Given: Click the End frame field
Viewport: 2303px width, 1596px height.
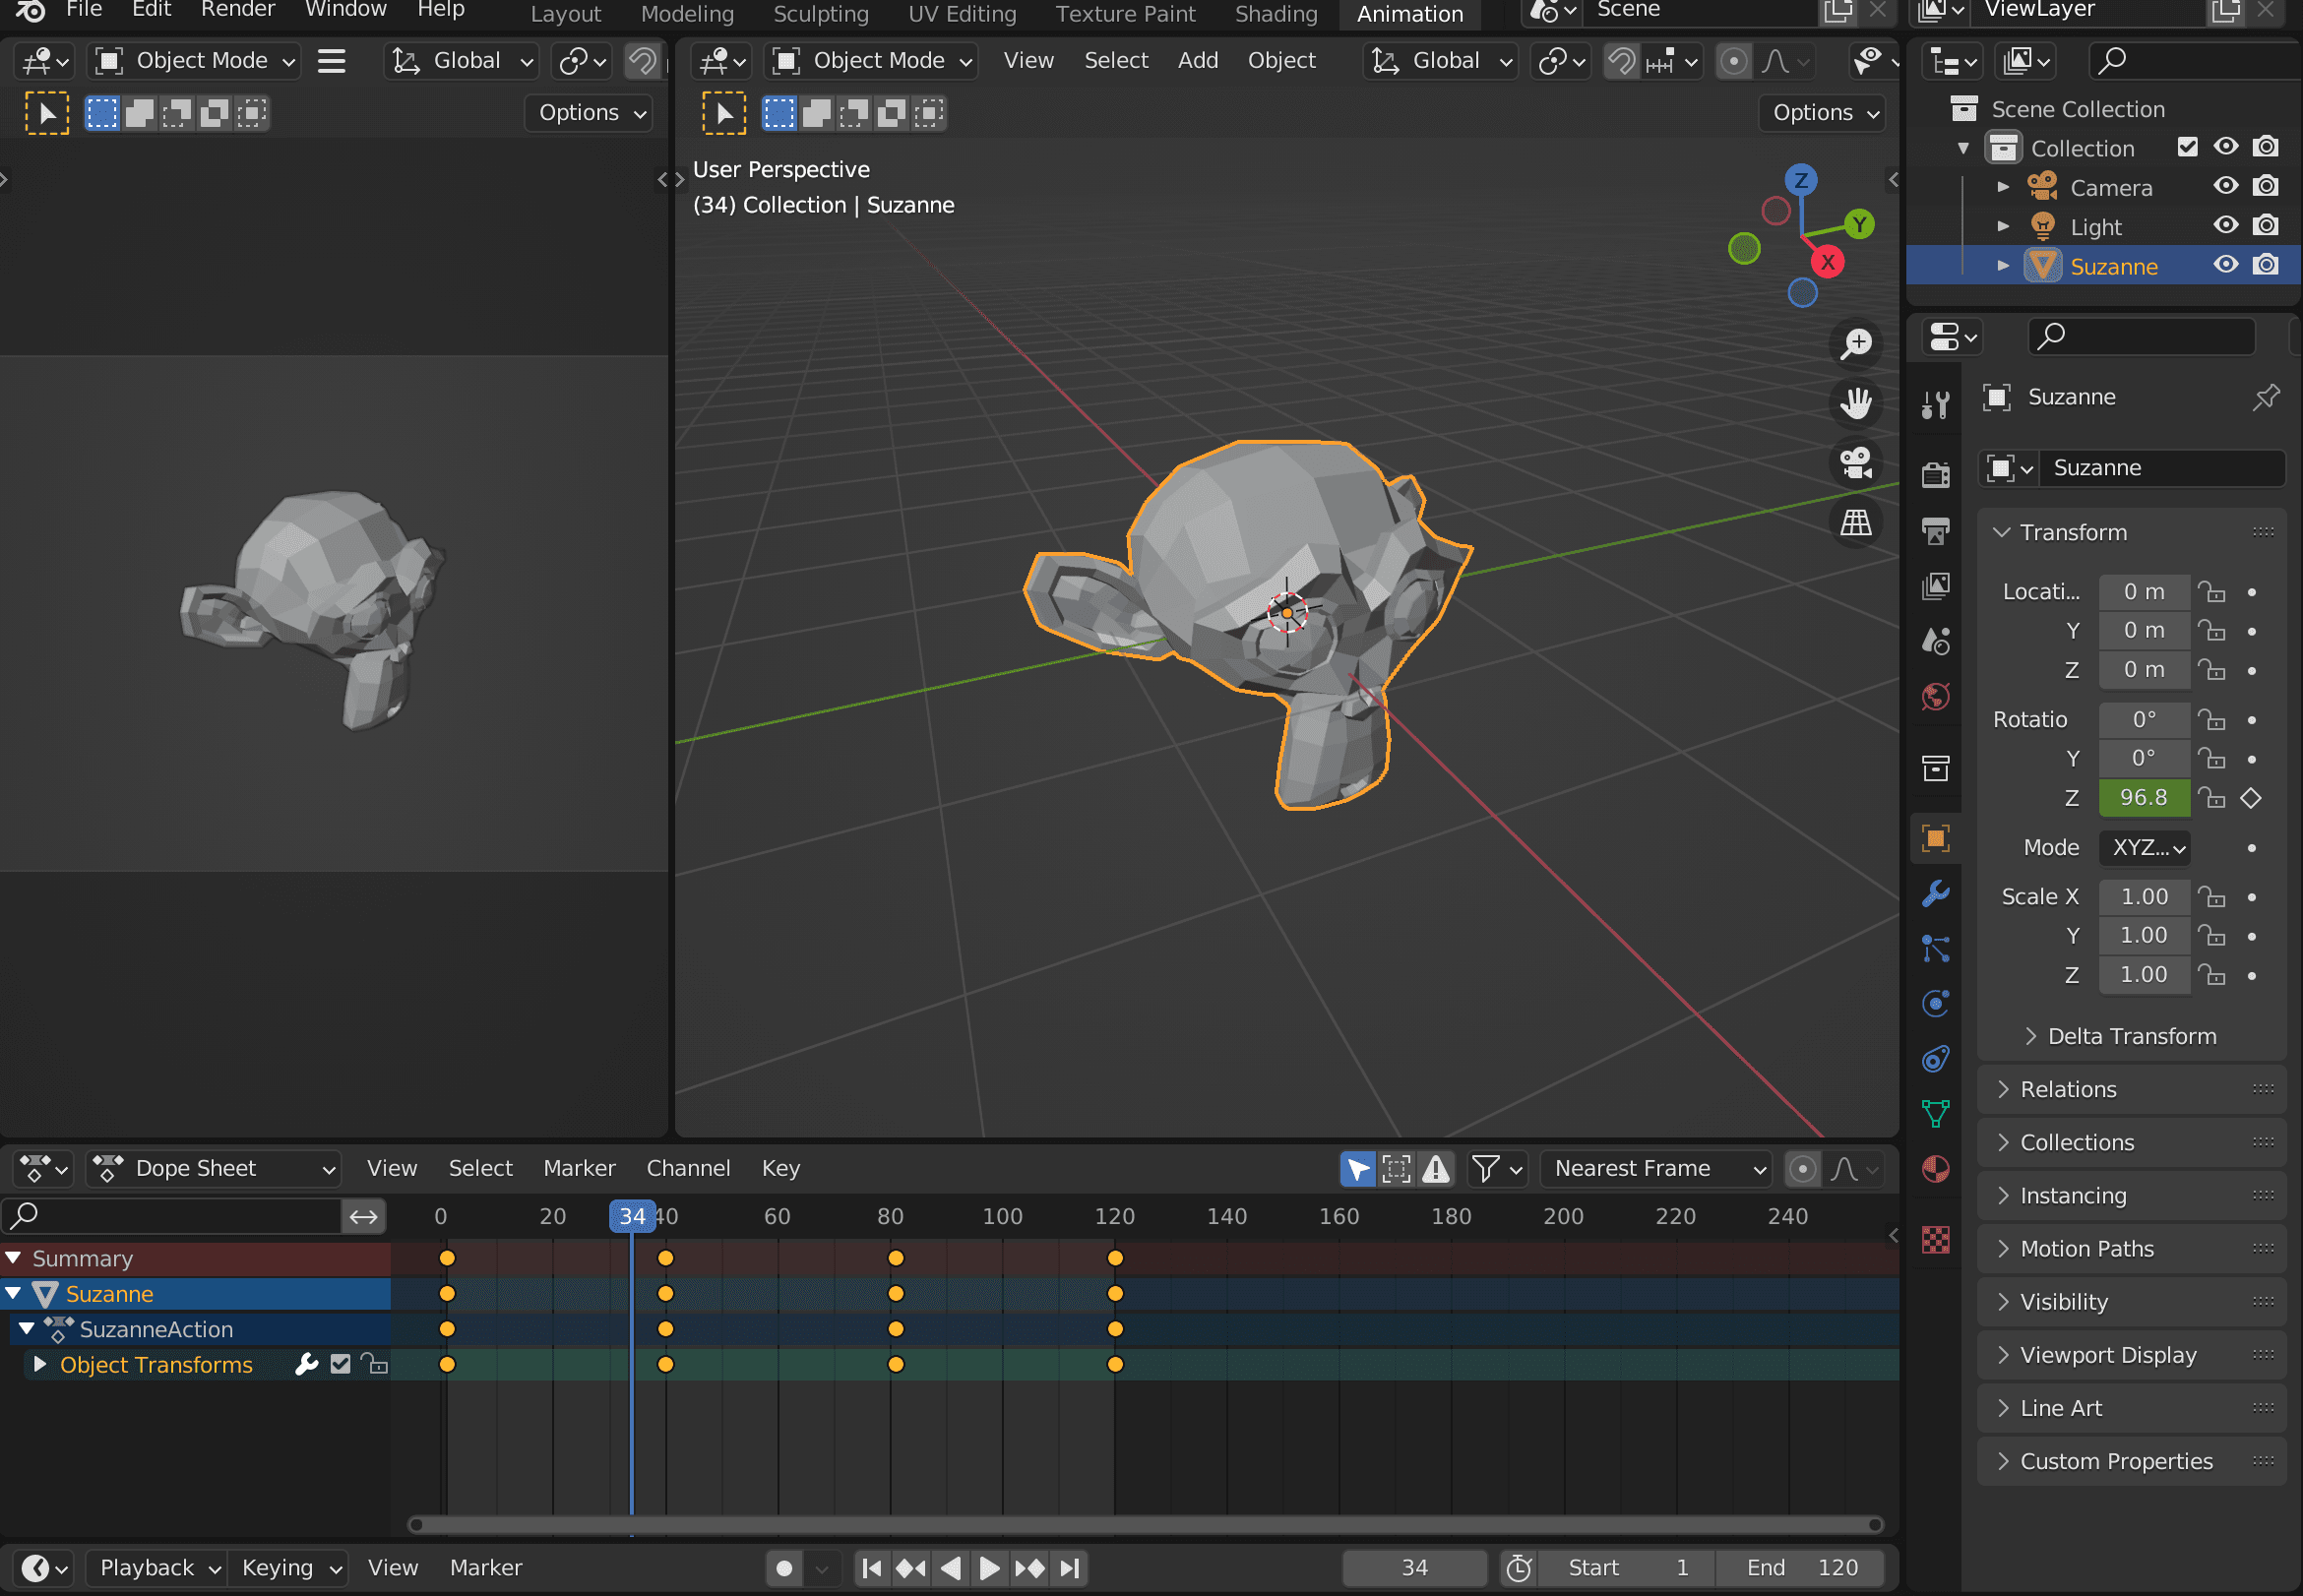Looking at the screenshot, I should coord(1800,1568).
